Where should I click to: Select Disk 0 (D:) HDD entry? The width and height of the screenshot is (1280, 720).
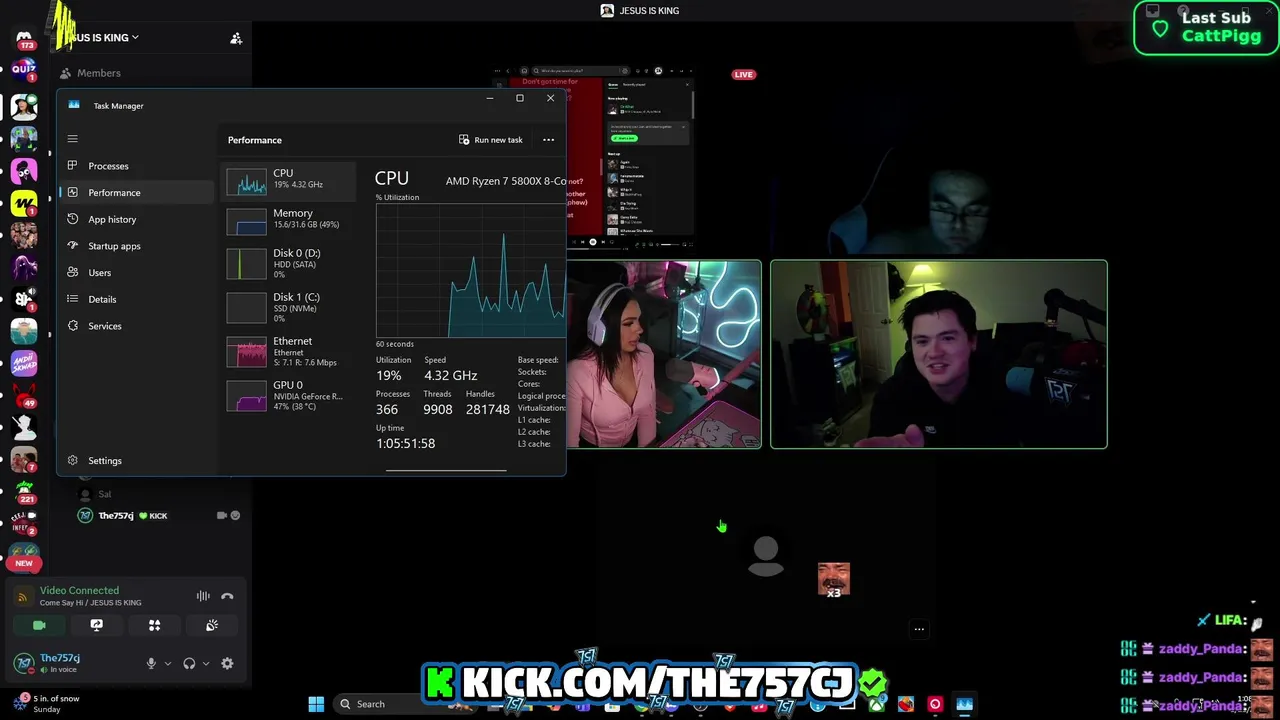(x=289, y=263)
